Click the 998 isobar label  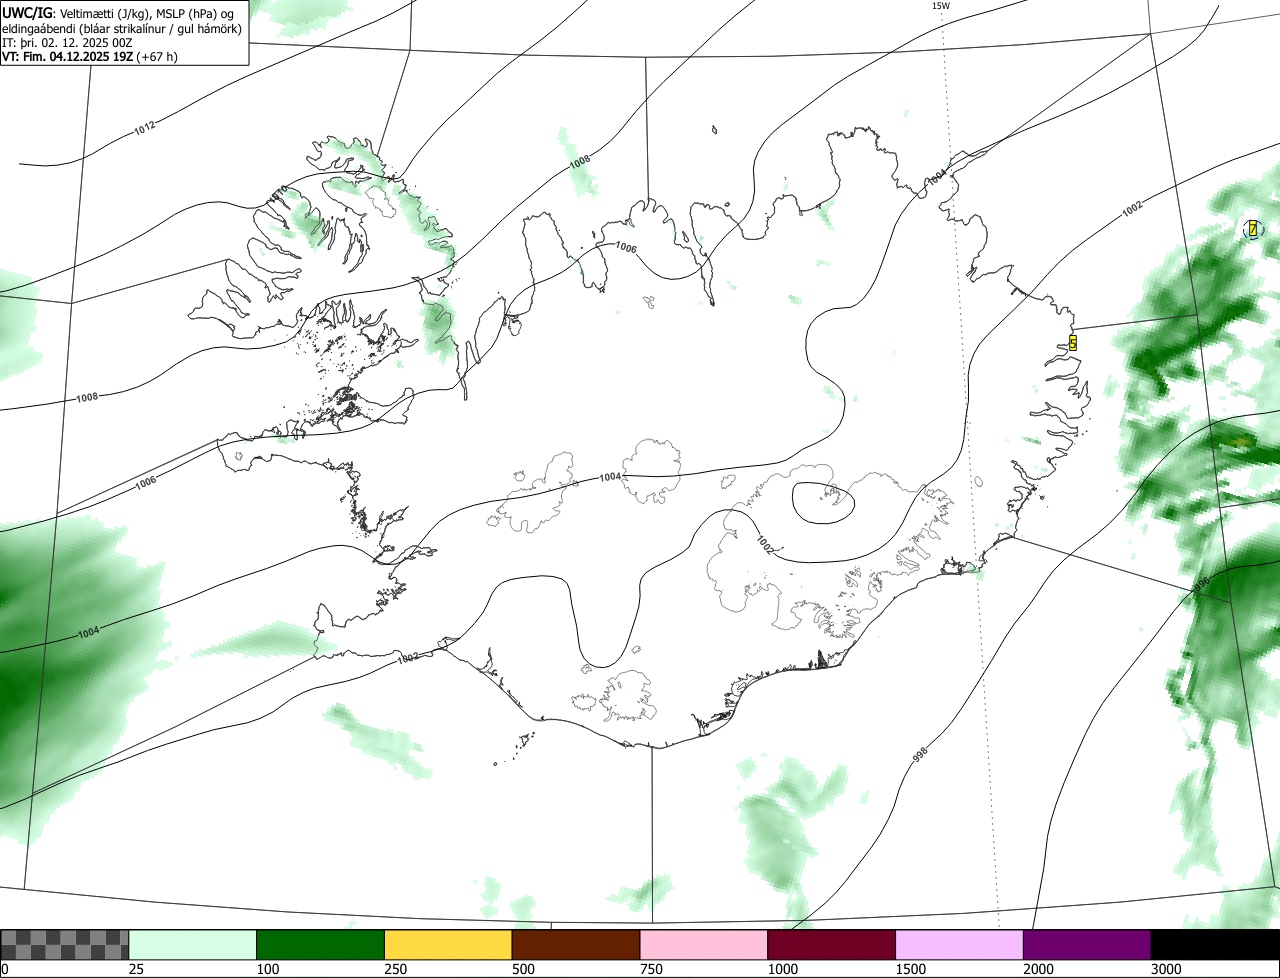pyautogui.click(x=921, y=757)
